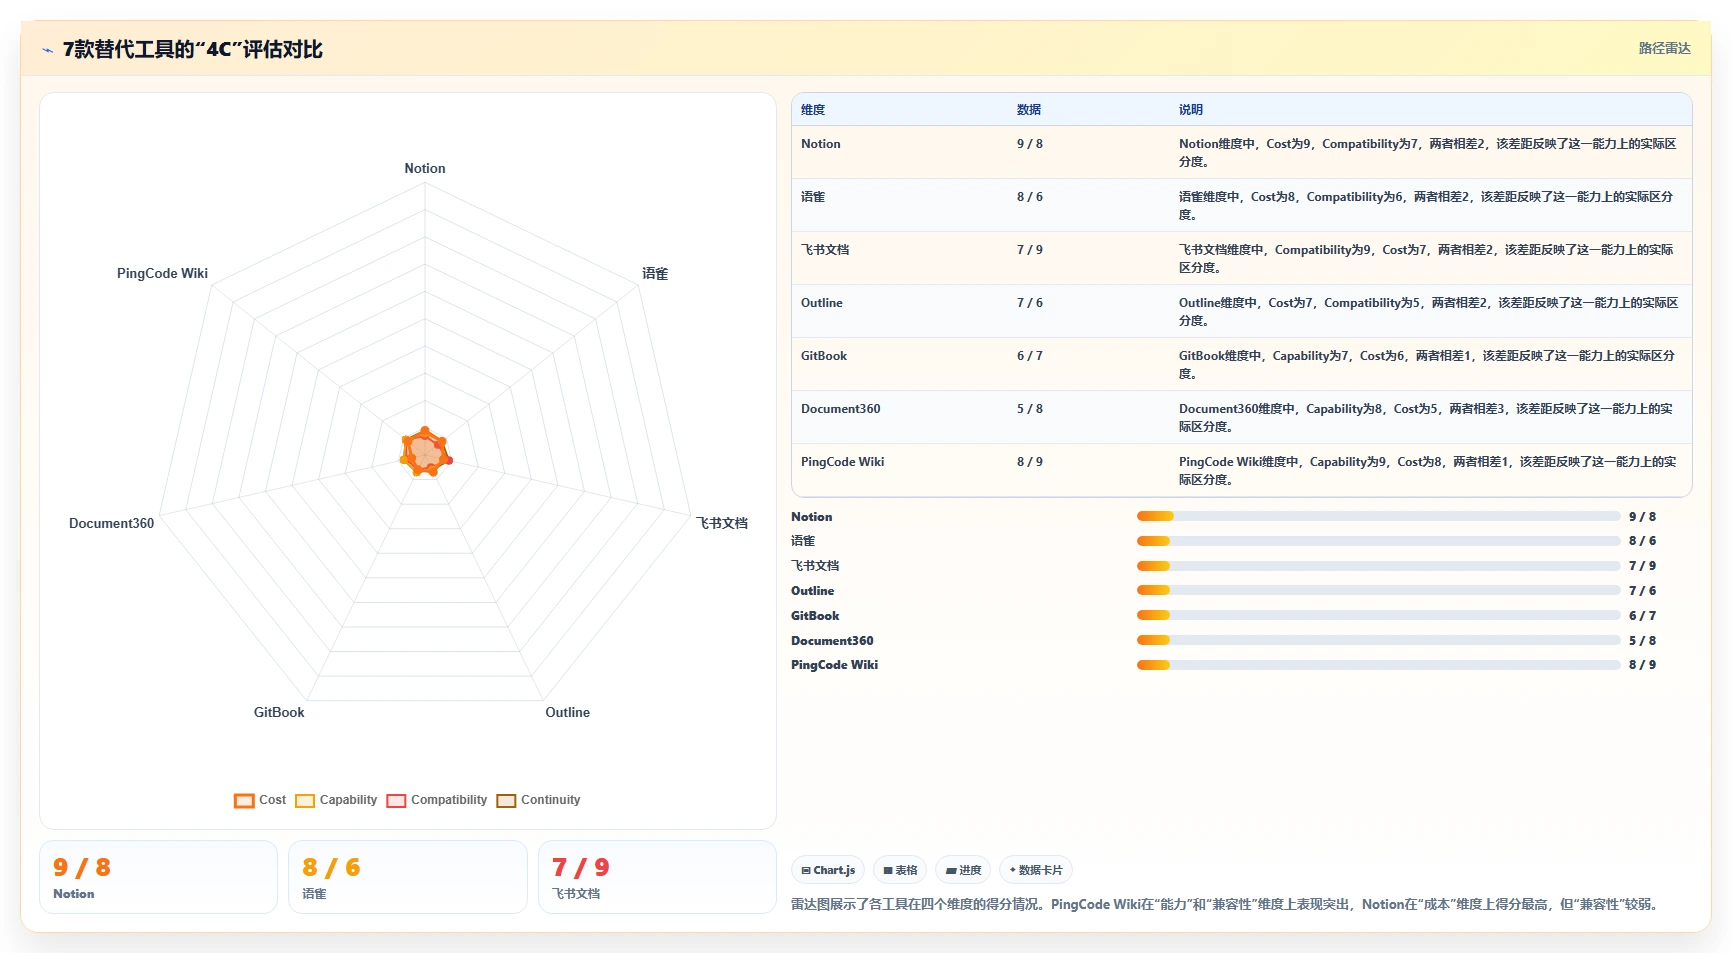The height and width of the screenshot is (953, 1732).
Task: Click the Outline axis label on the radar chart
Action: coord(568,712)
